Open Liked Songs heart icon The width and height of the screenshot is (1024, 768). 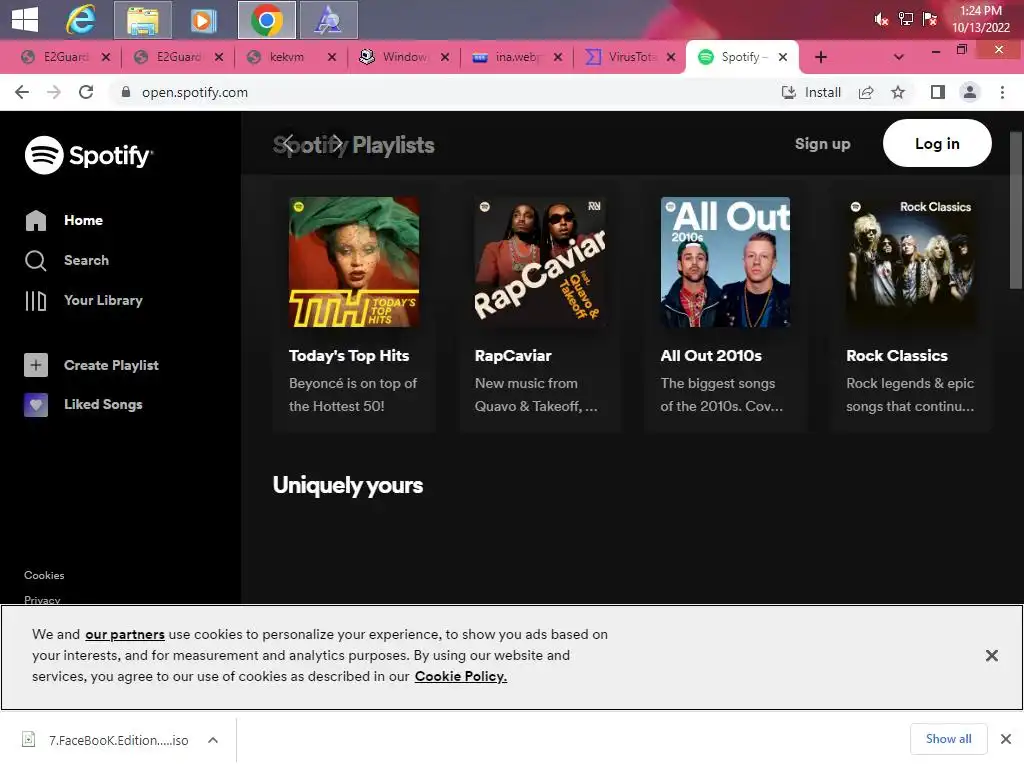pos(36,405)
